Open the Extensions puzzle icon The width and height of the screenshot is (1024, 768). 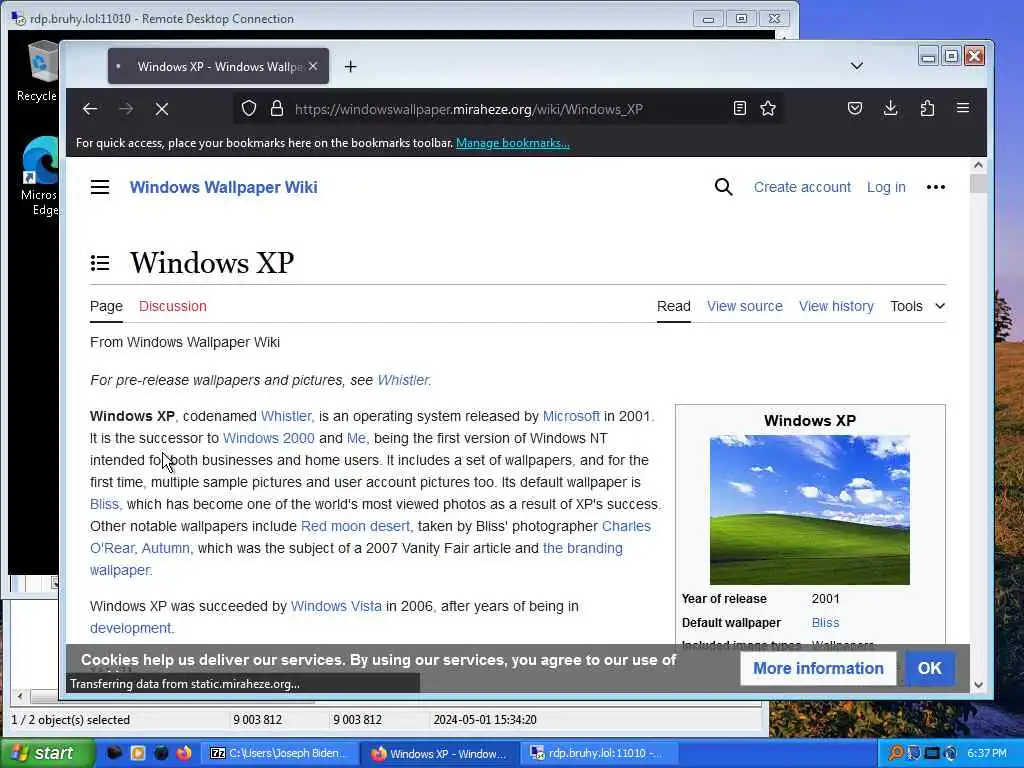pos(927,108)
